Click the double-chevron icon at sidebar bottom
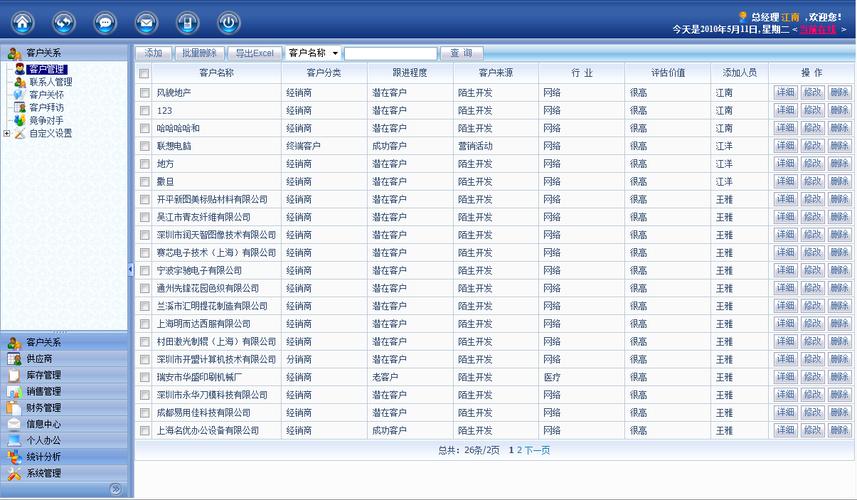 [115, 489]
